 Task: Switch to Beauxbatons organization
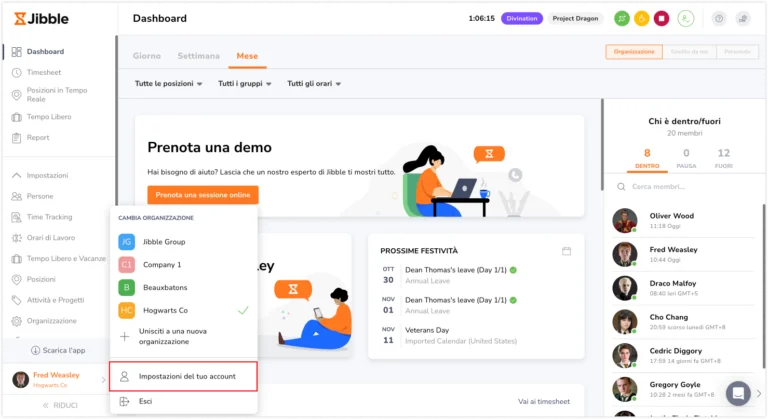(183, 288)
